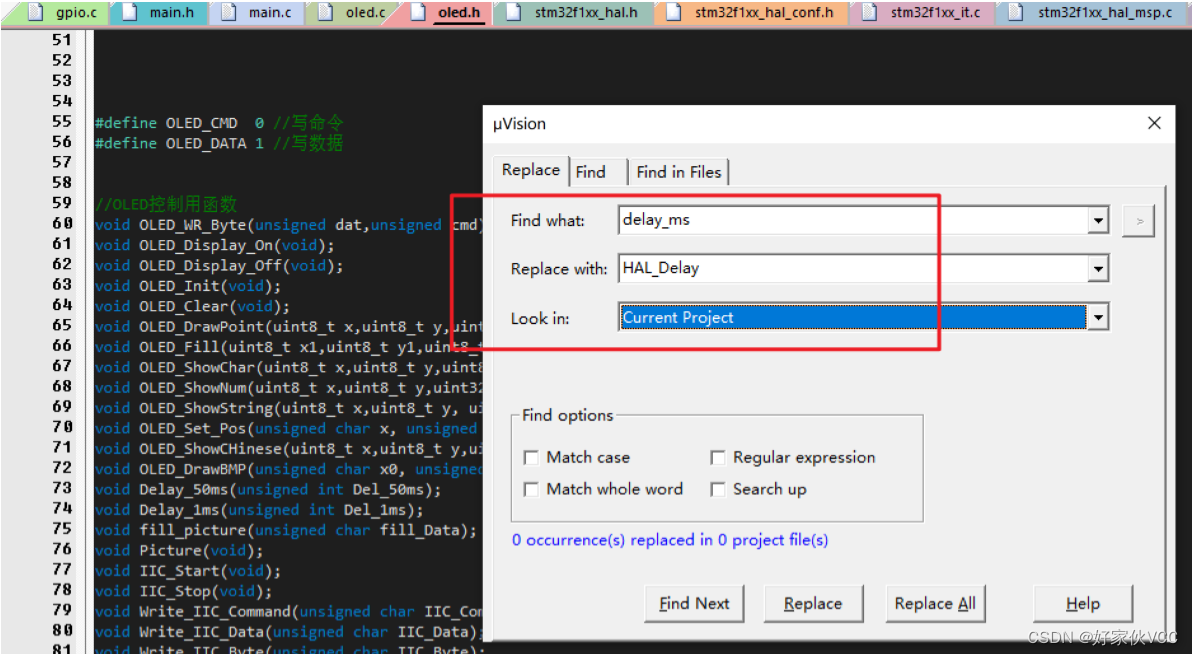Close the µVision replace dialog
This screenshot has width=1194, height=656.
(1154, 123)
